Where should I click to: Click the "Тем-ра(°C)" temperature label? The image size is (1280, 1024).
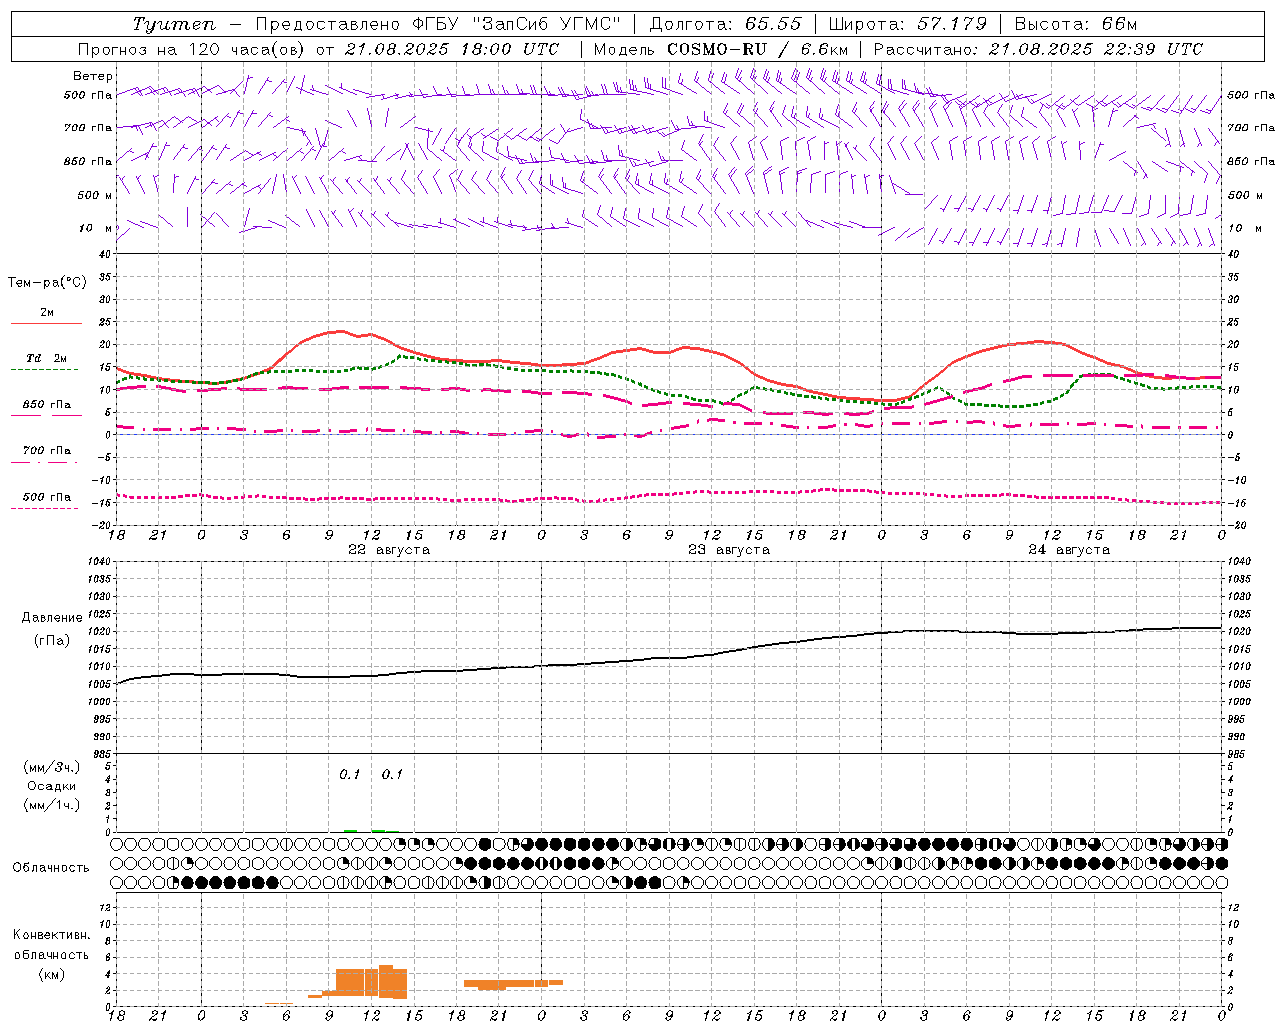click(47, 283)
